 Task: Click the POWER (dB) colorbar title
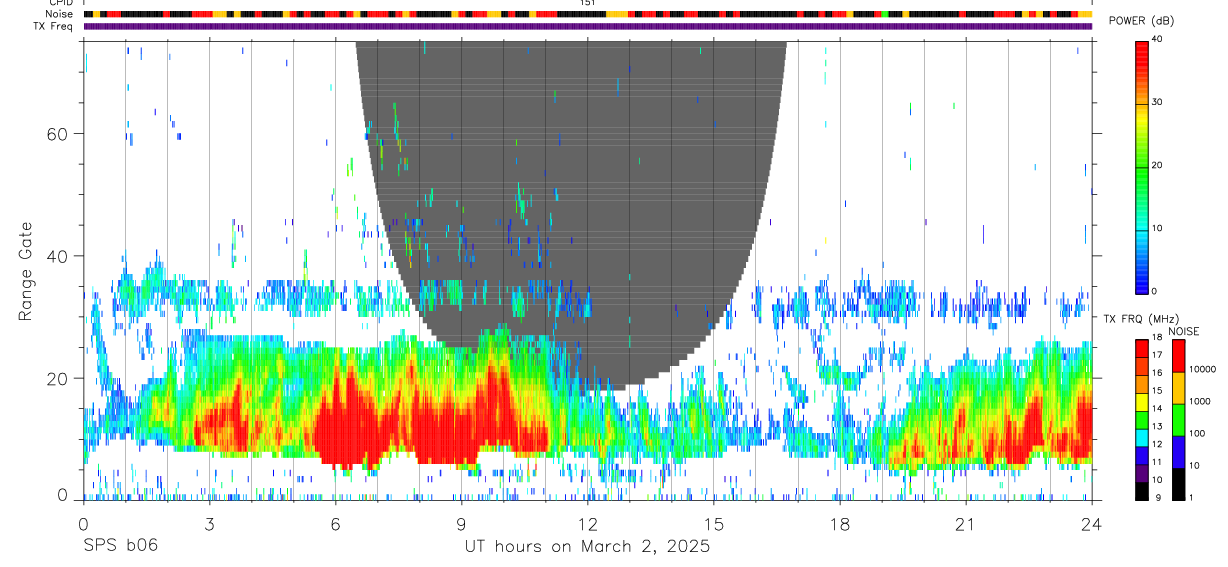coord(1141,22)
